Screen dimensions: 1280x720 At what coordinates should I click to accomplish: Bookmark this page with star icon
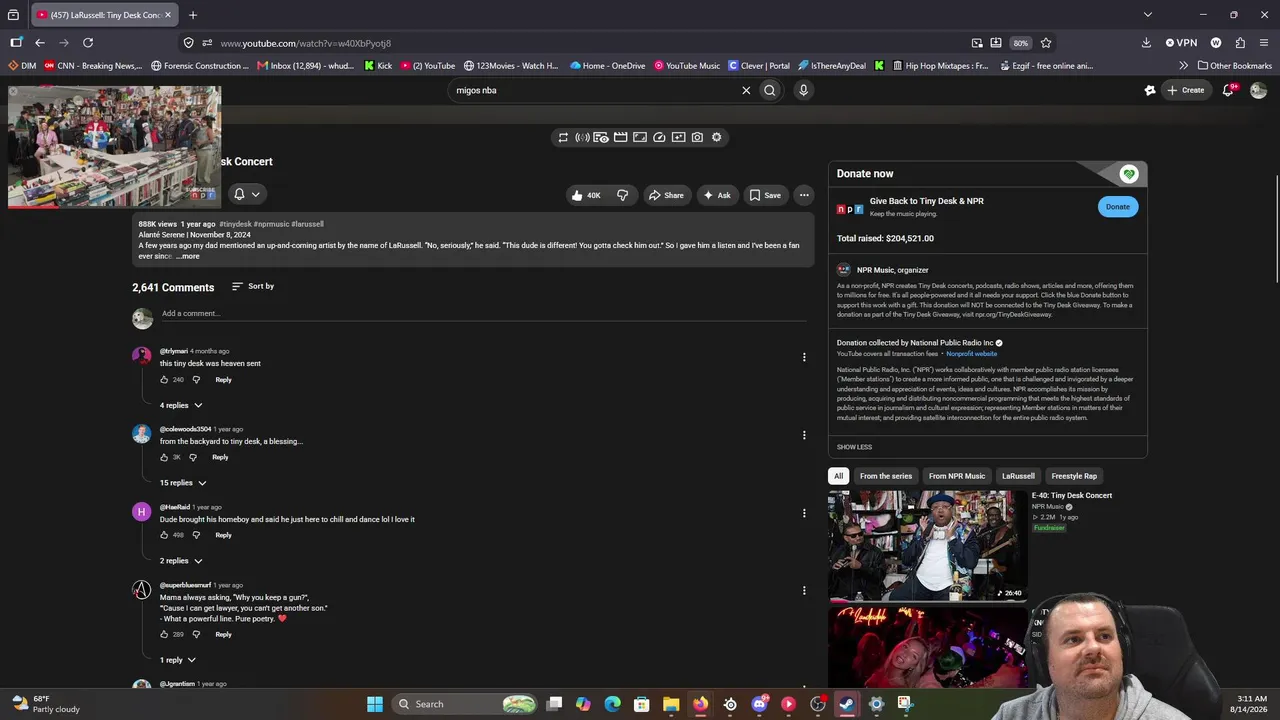pyautogui.click(x=1046, y=43)
